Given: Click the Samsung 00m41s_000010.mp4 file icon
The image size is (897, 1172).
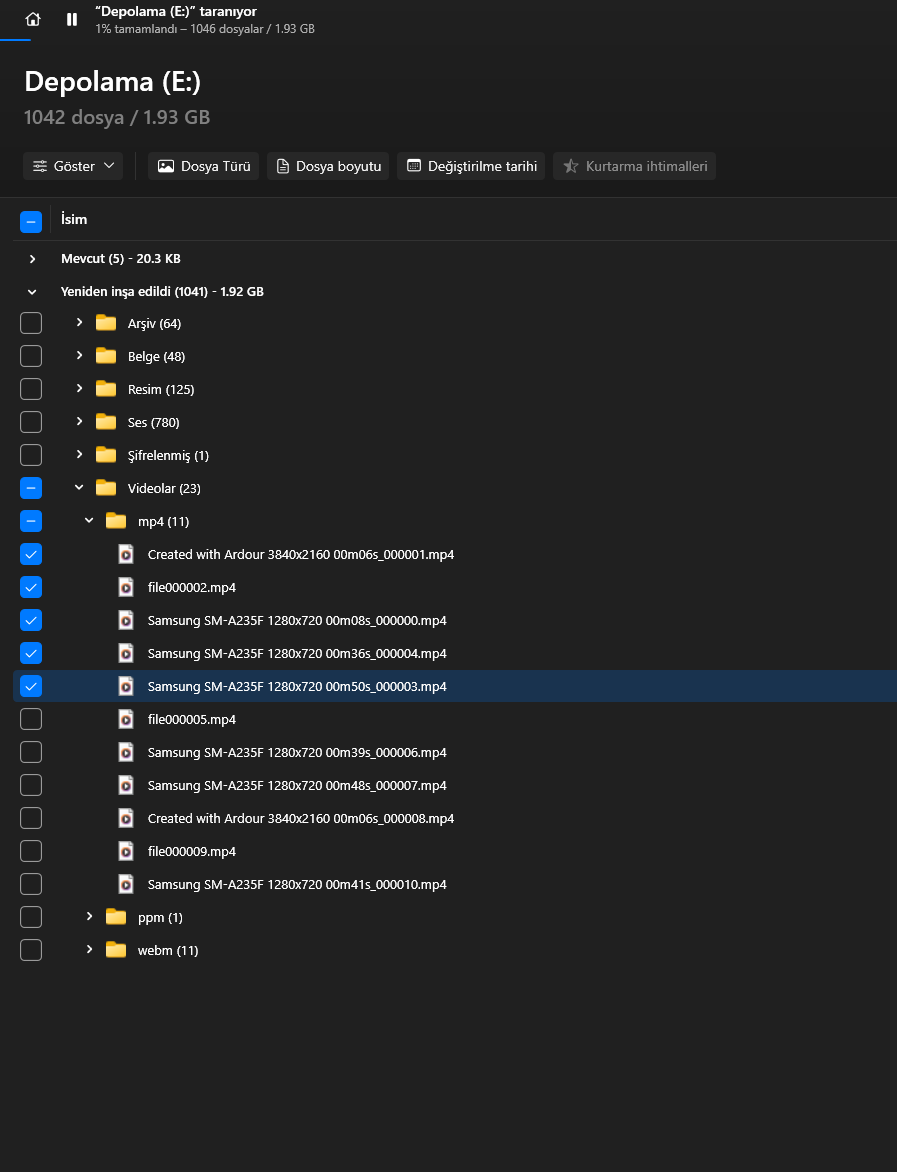Looking at the screenshot, I should 126,884.
